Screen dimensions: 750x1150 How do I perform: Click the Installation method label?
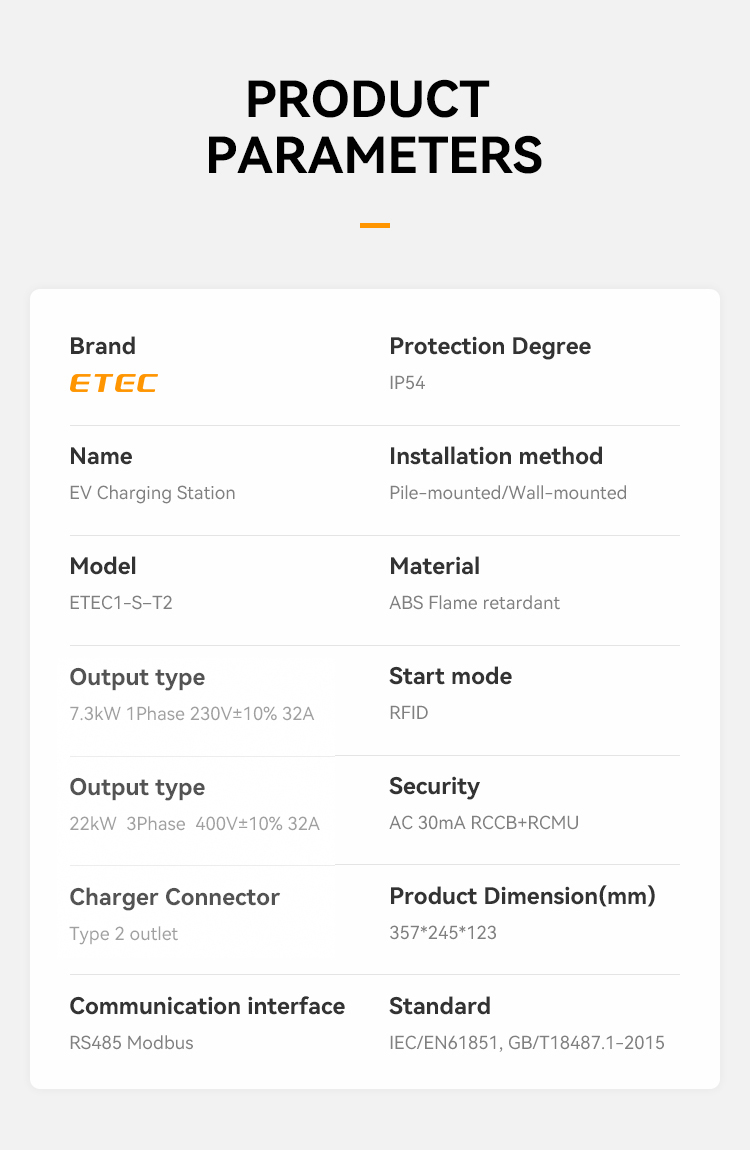coord(496,456)
